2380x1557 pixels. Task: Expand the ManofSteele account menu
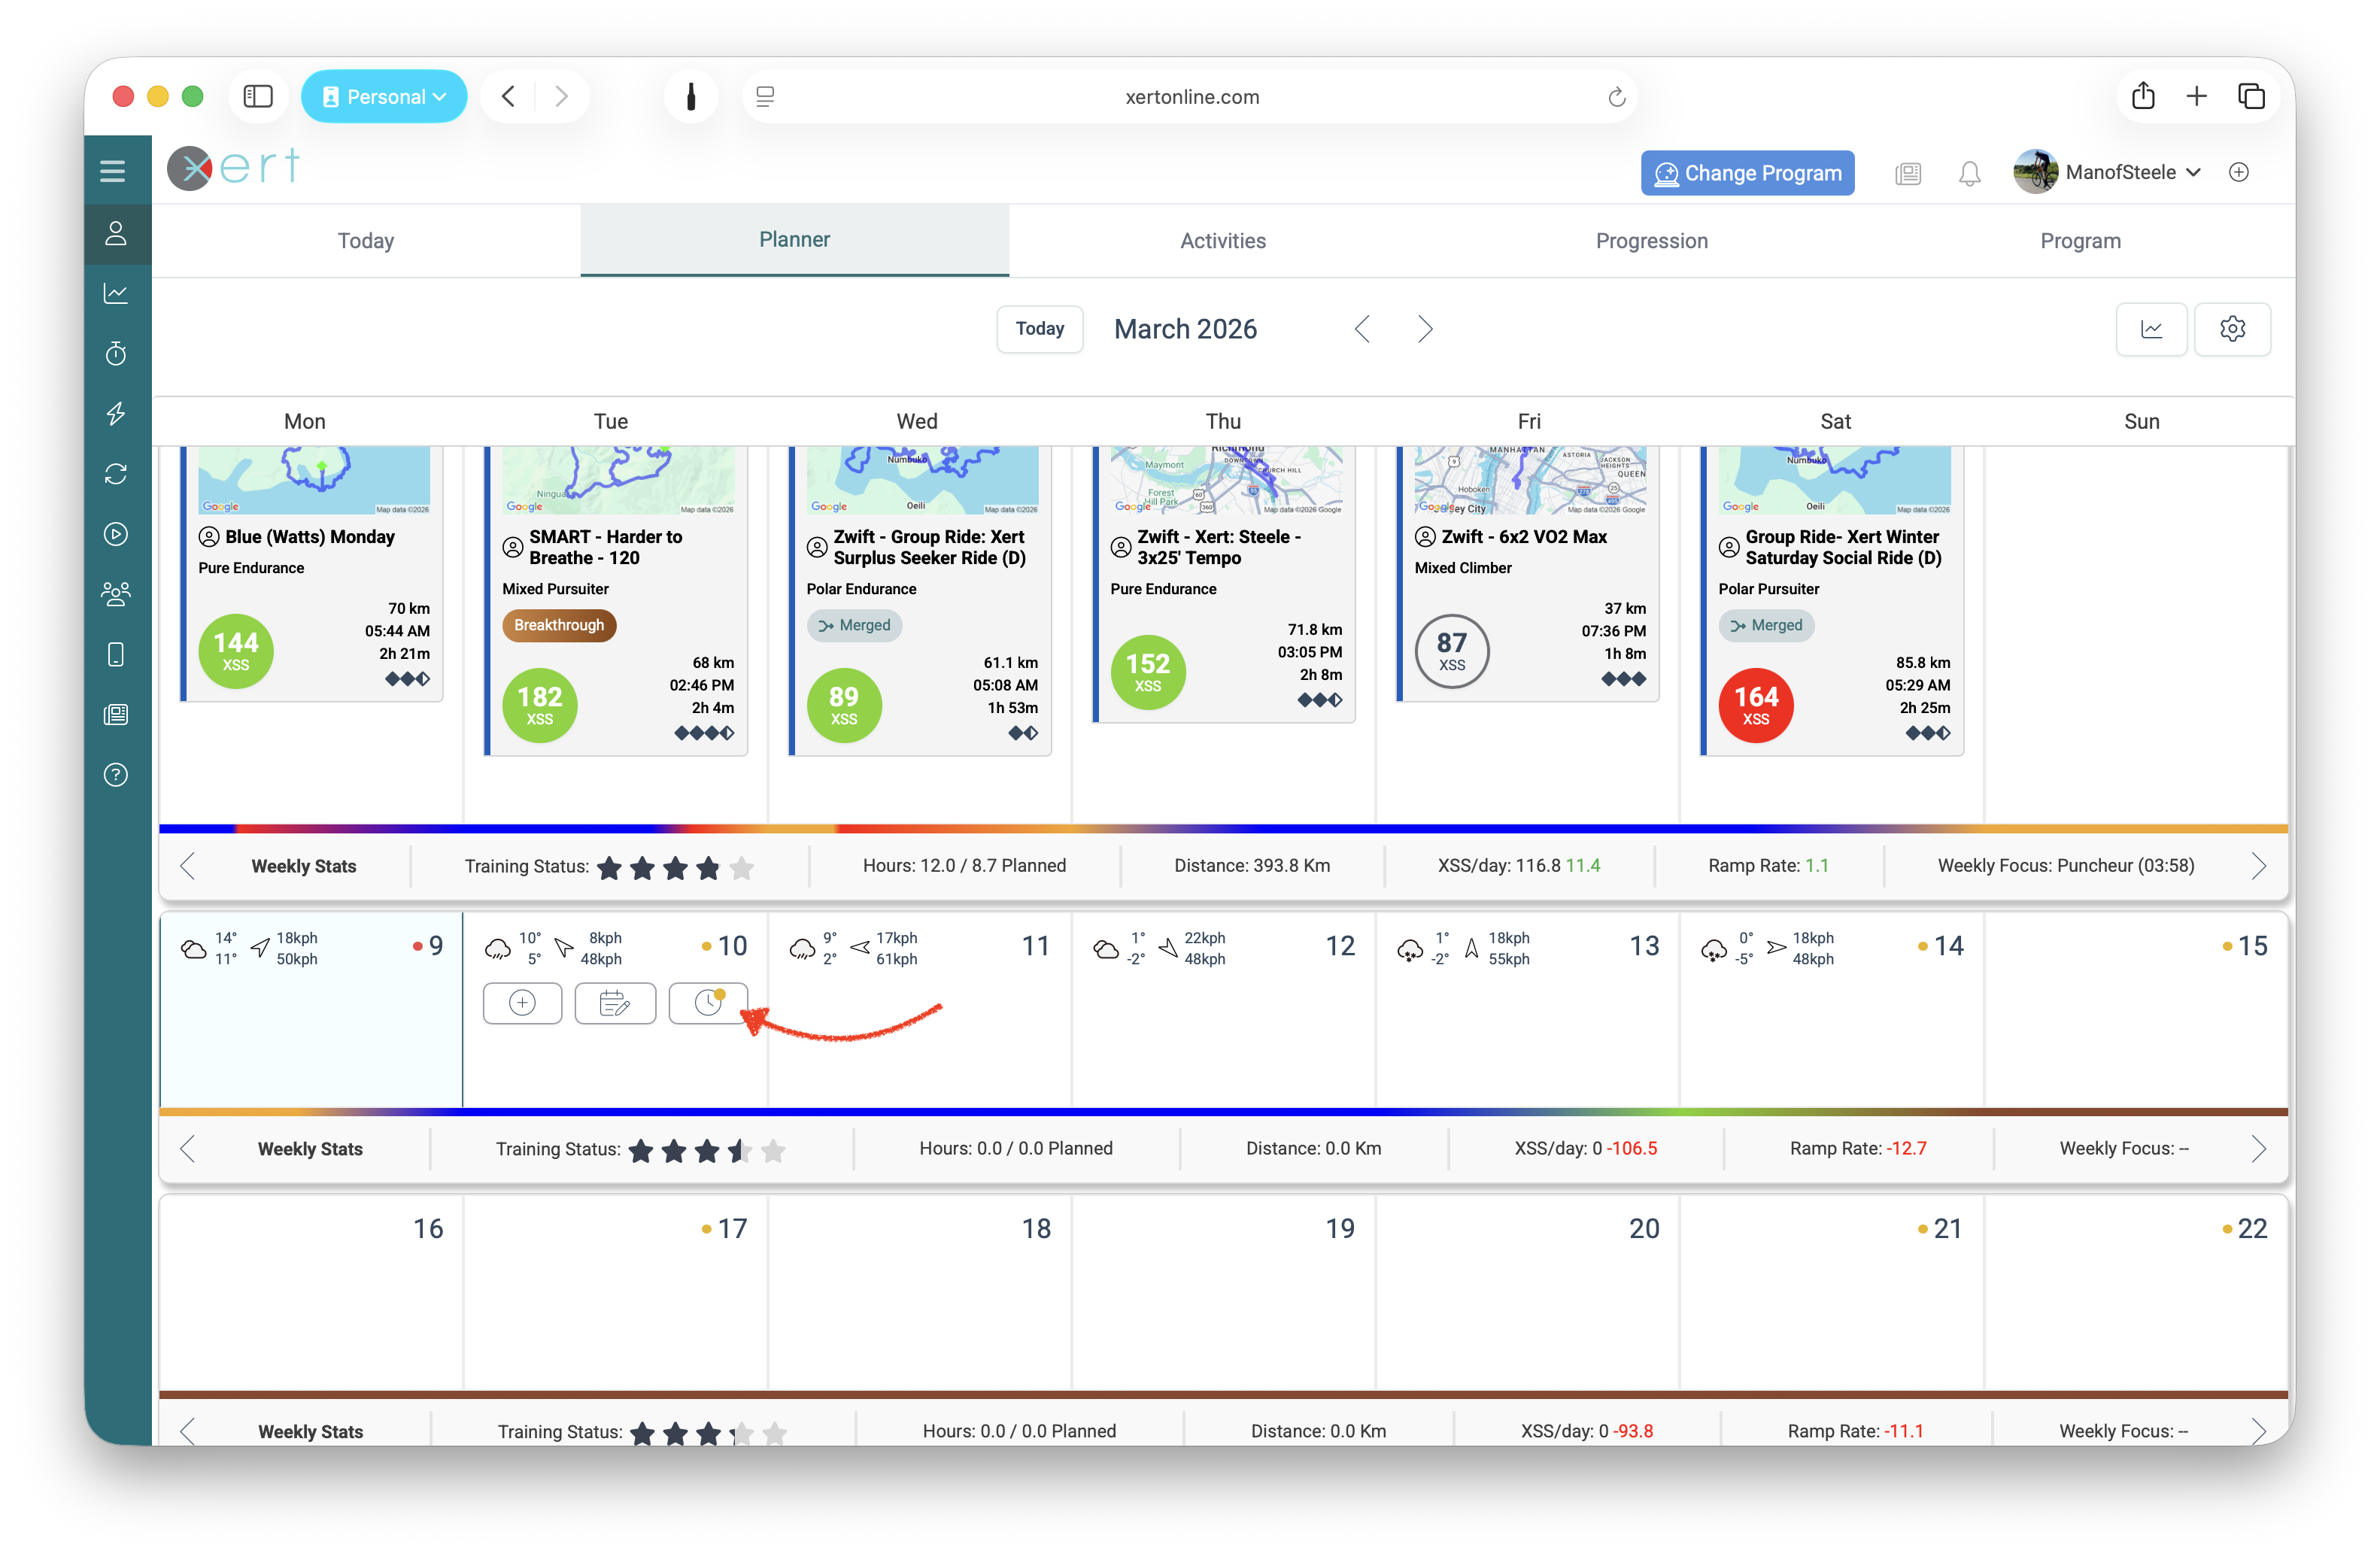(x=2107, y=172)
